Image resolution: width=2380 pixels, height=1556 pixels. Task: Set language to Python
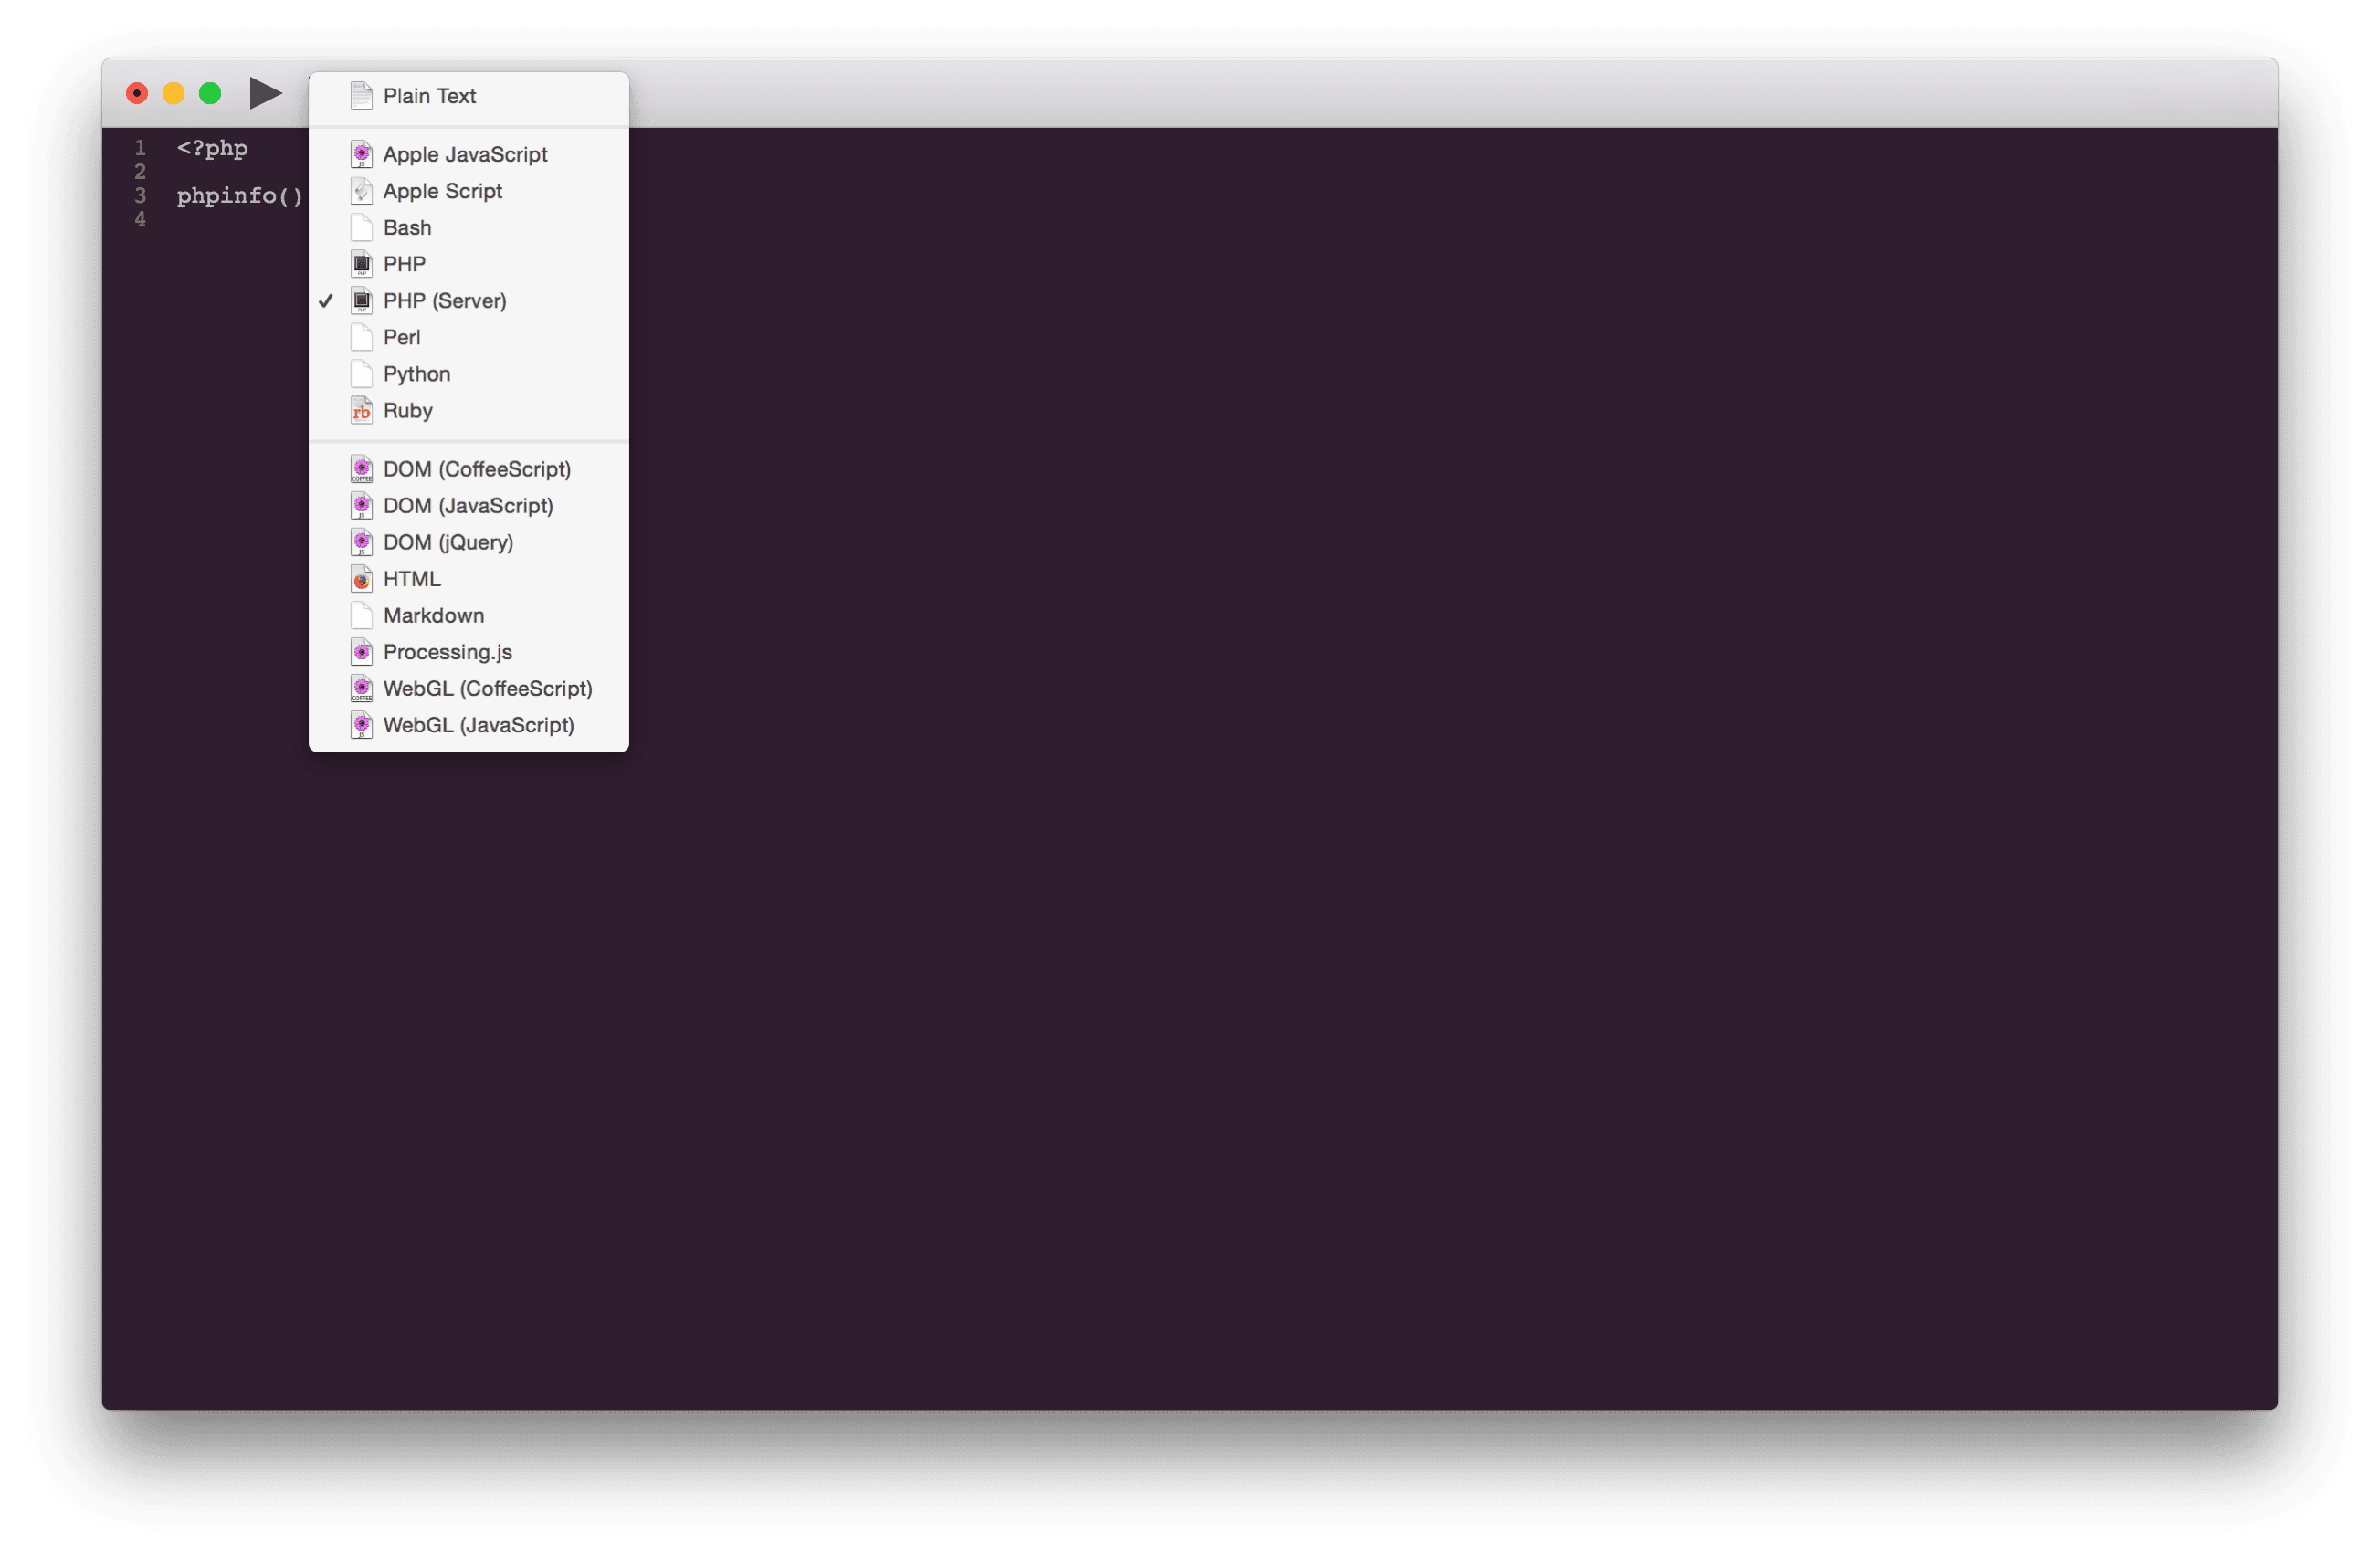pos(469,374)
